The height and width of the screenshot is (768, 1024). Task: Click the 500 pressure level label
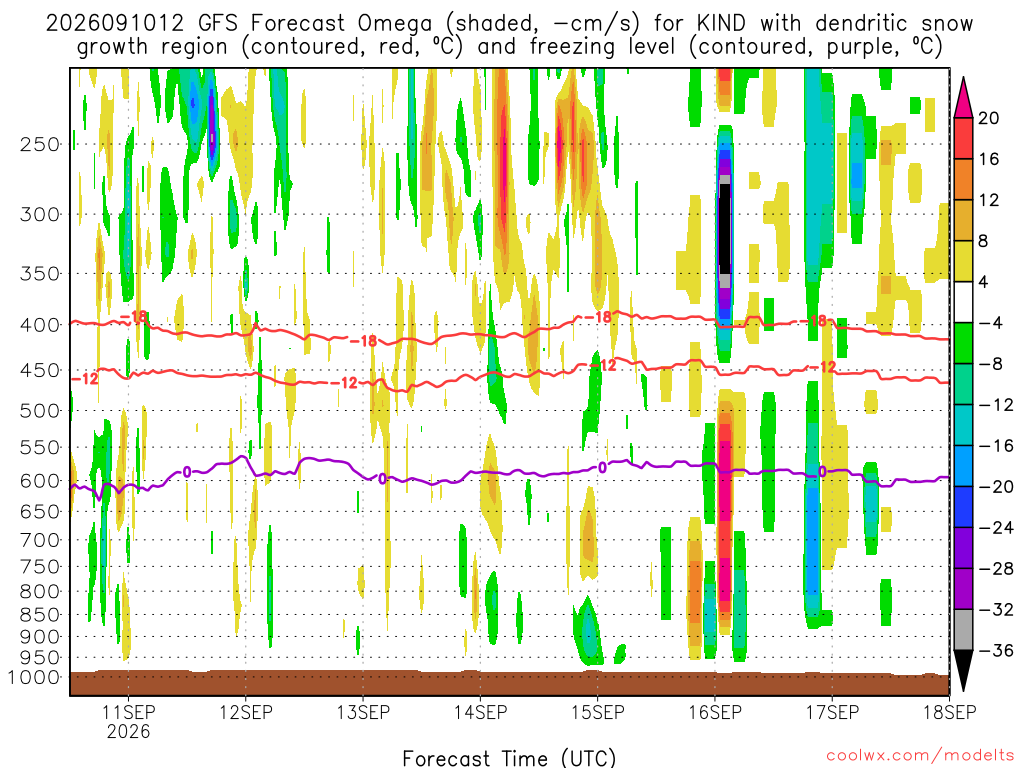click(40, 411)
